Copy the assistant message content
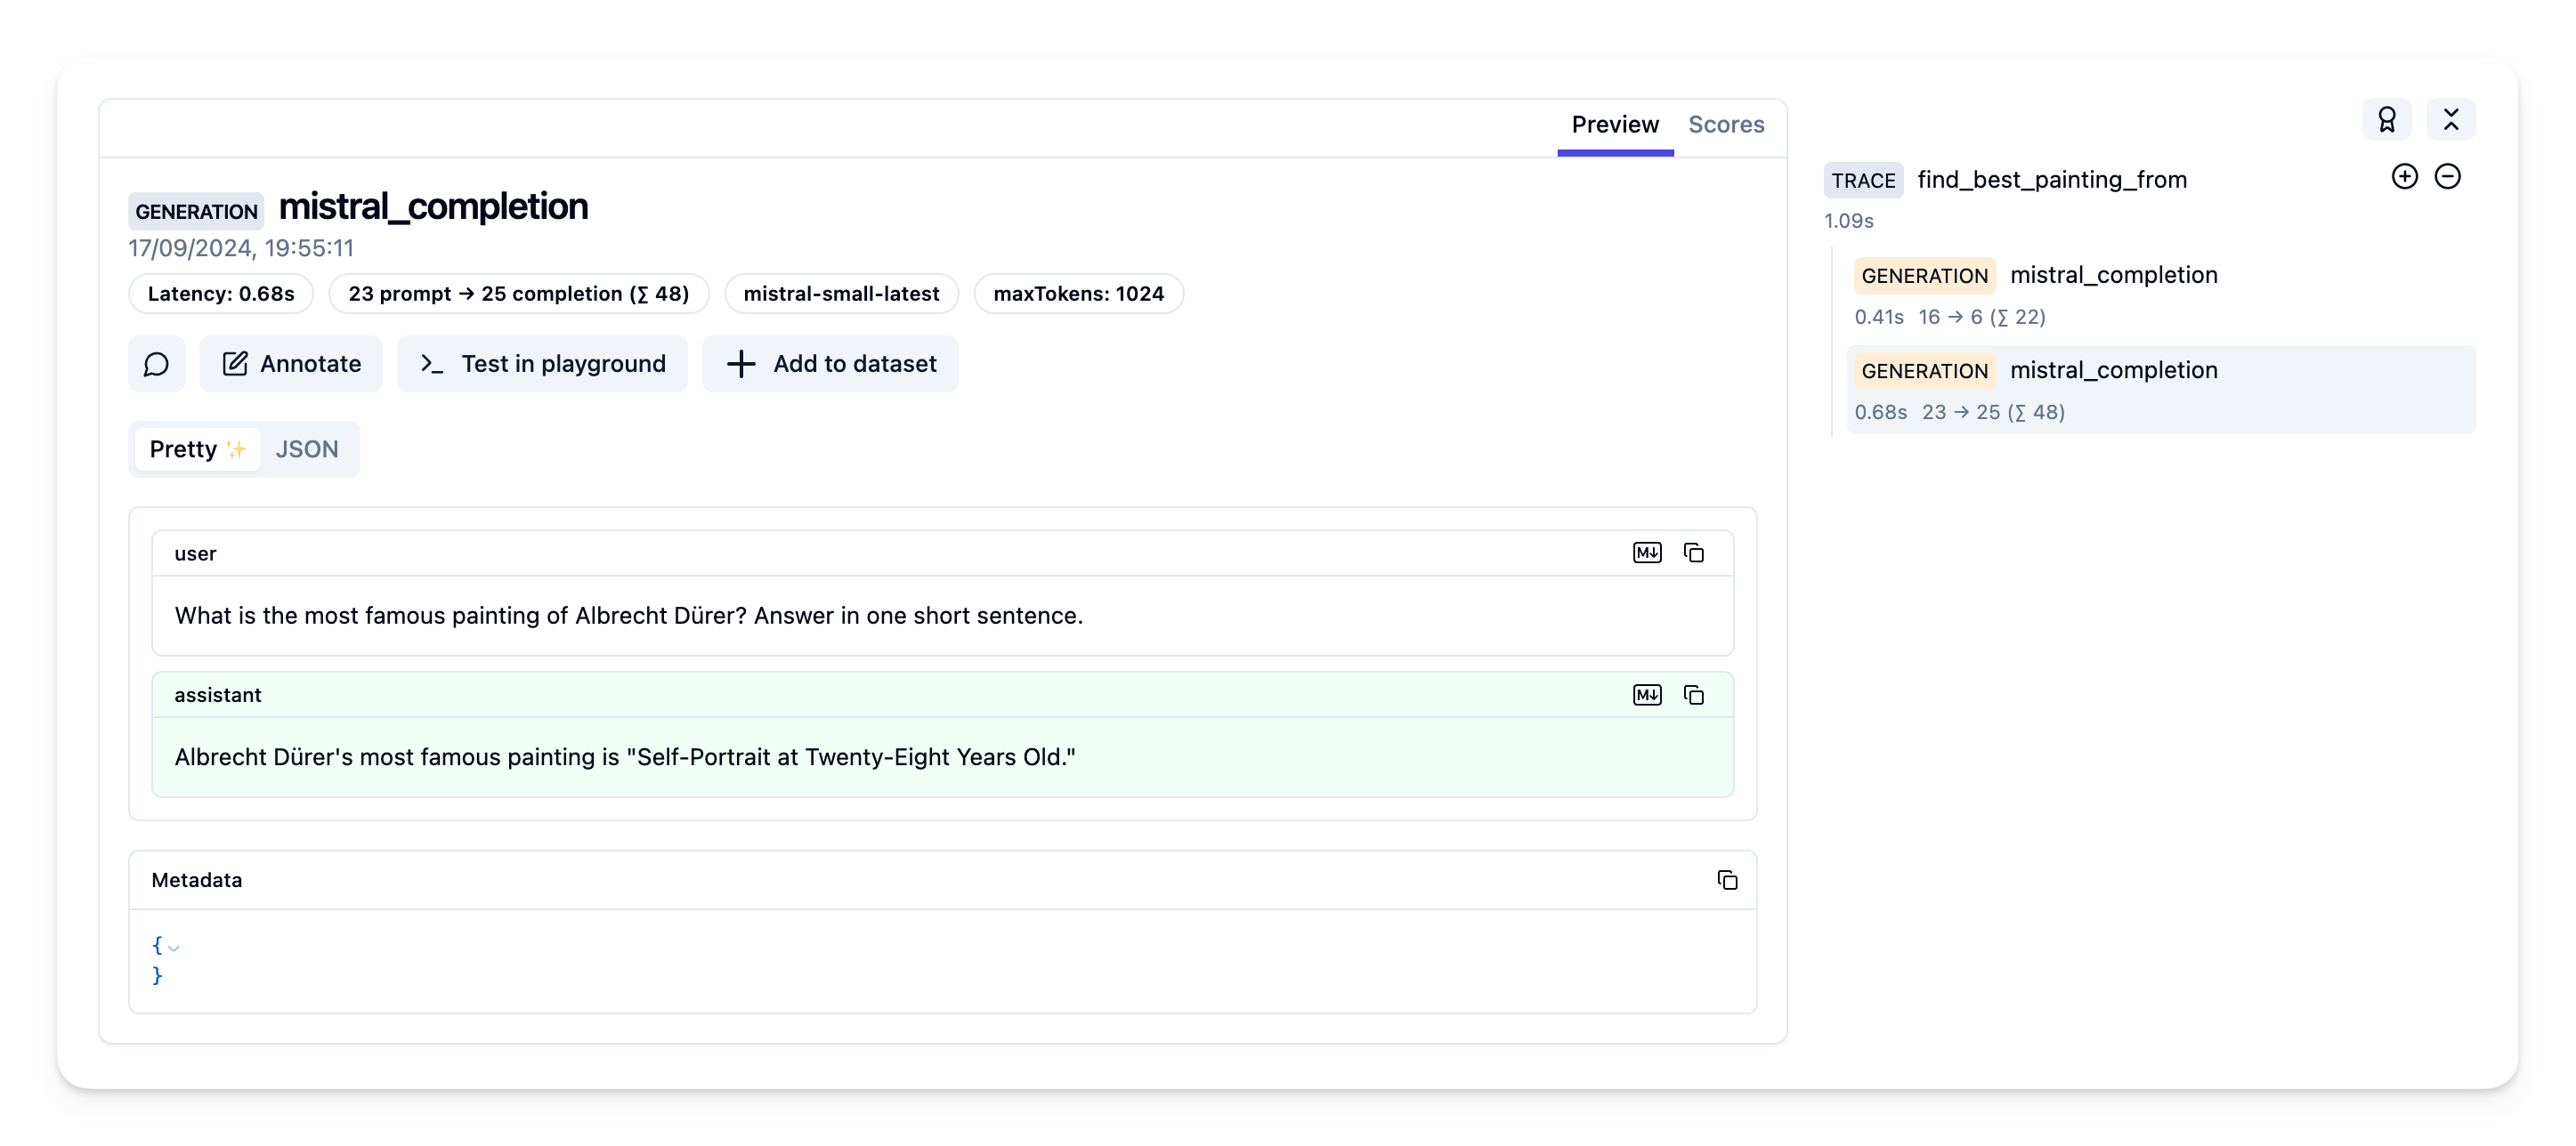 (x=1694, y=695)
